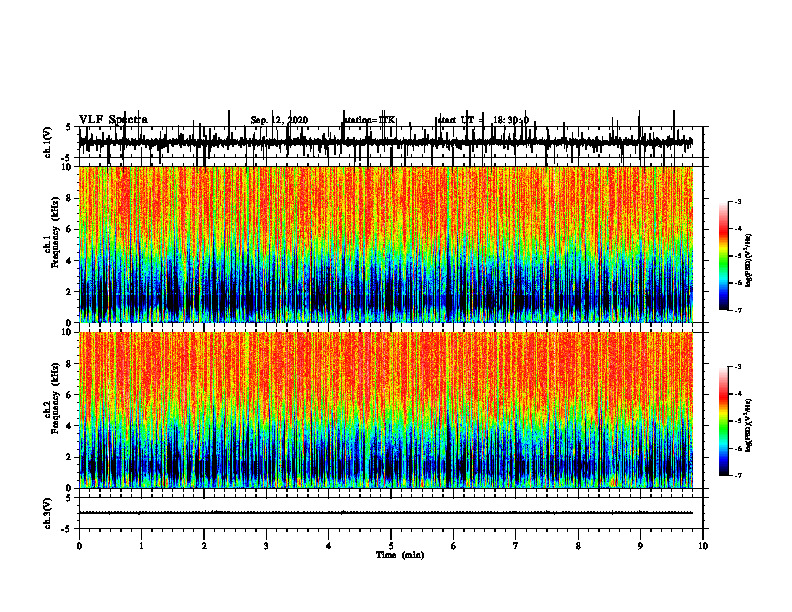Click the time axis tick label '2'
Image resolution: width=792 pixels, height=612 pixels.
click(204, 546)
